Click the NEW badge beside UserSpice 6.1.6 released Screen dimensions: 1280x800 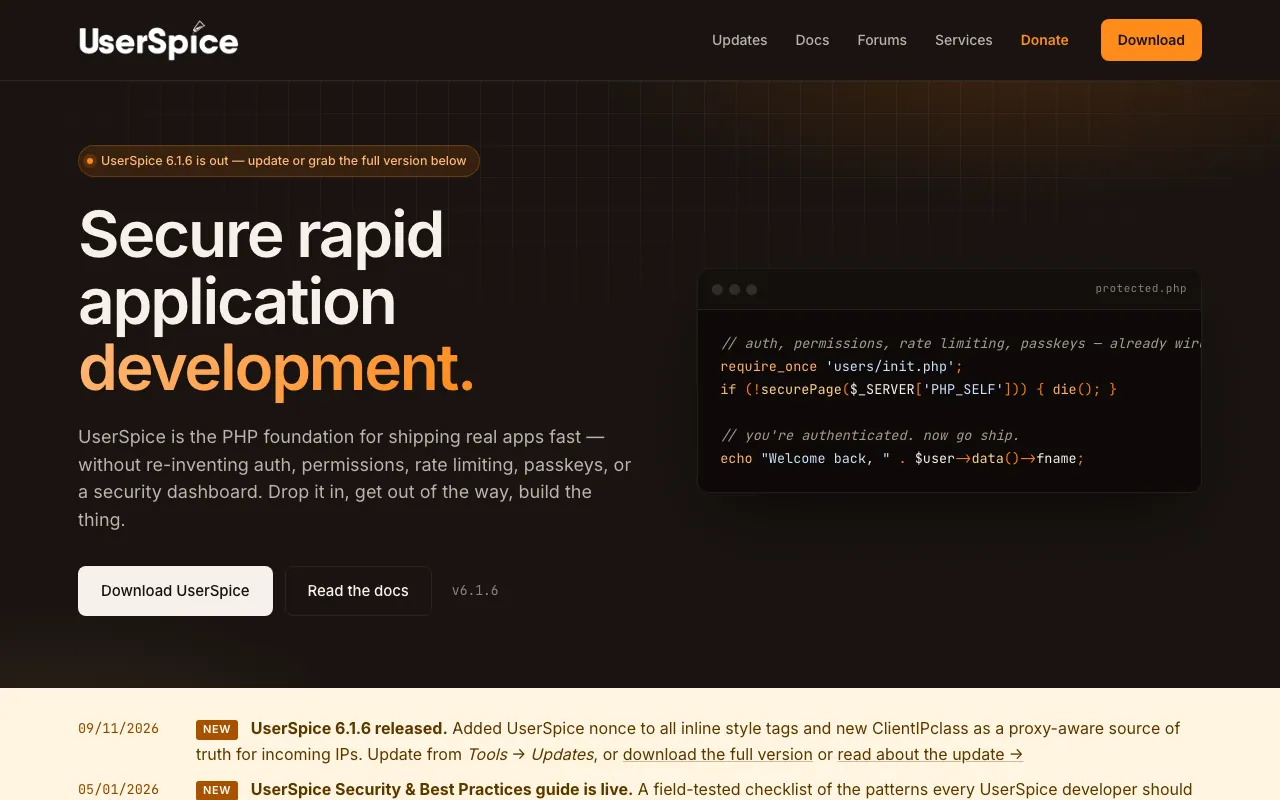tap(217, 729)
